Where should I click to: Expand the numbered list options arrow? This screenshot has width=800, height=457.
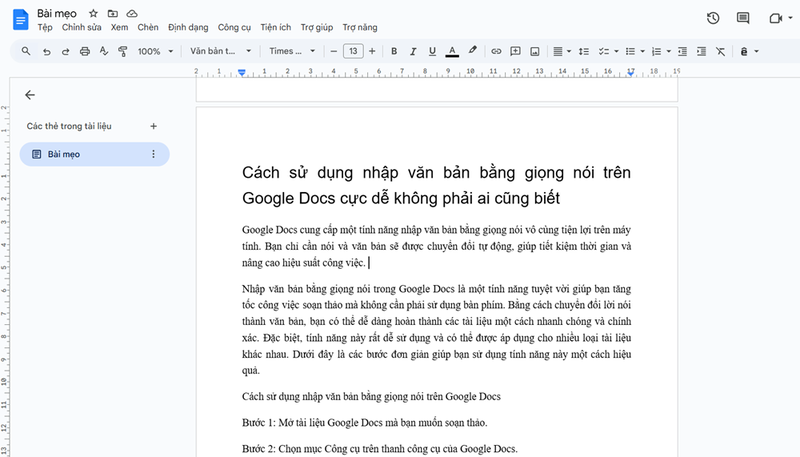(x=668, y=51)
